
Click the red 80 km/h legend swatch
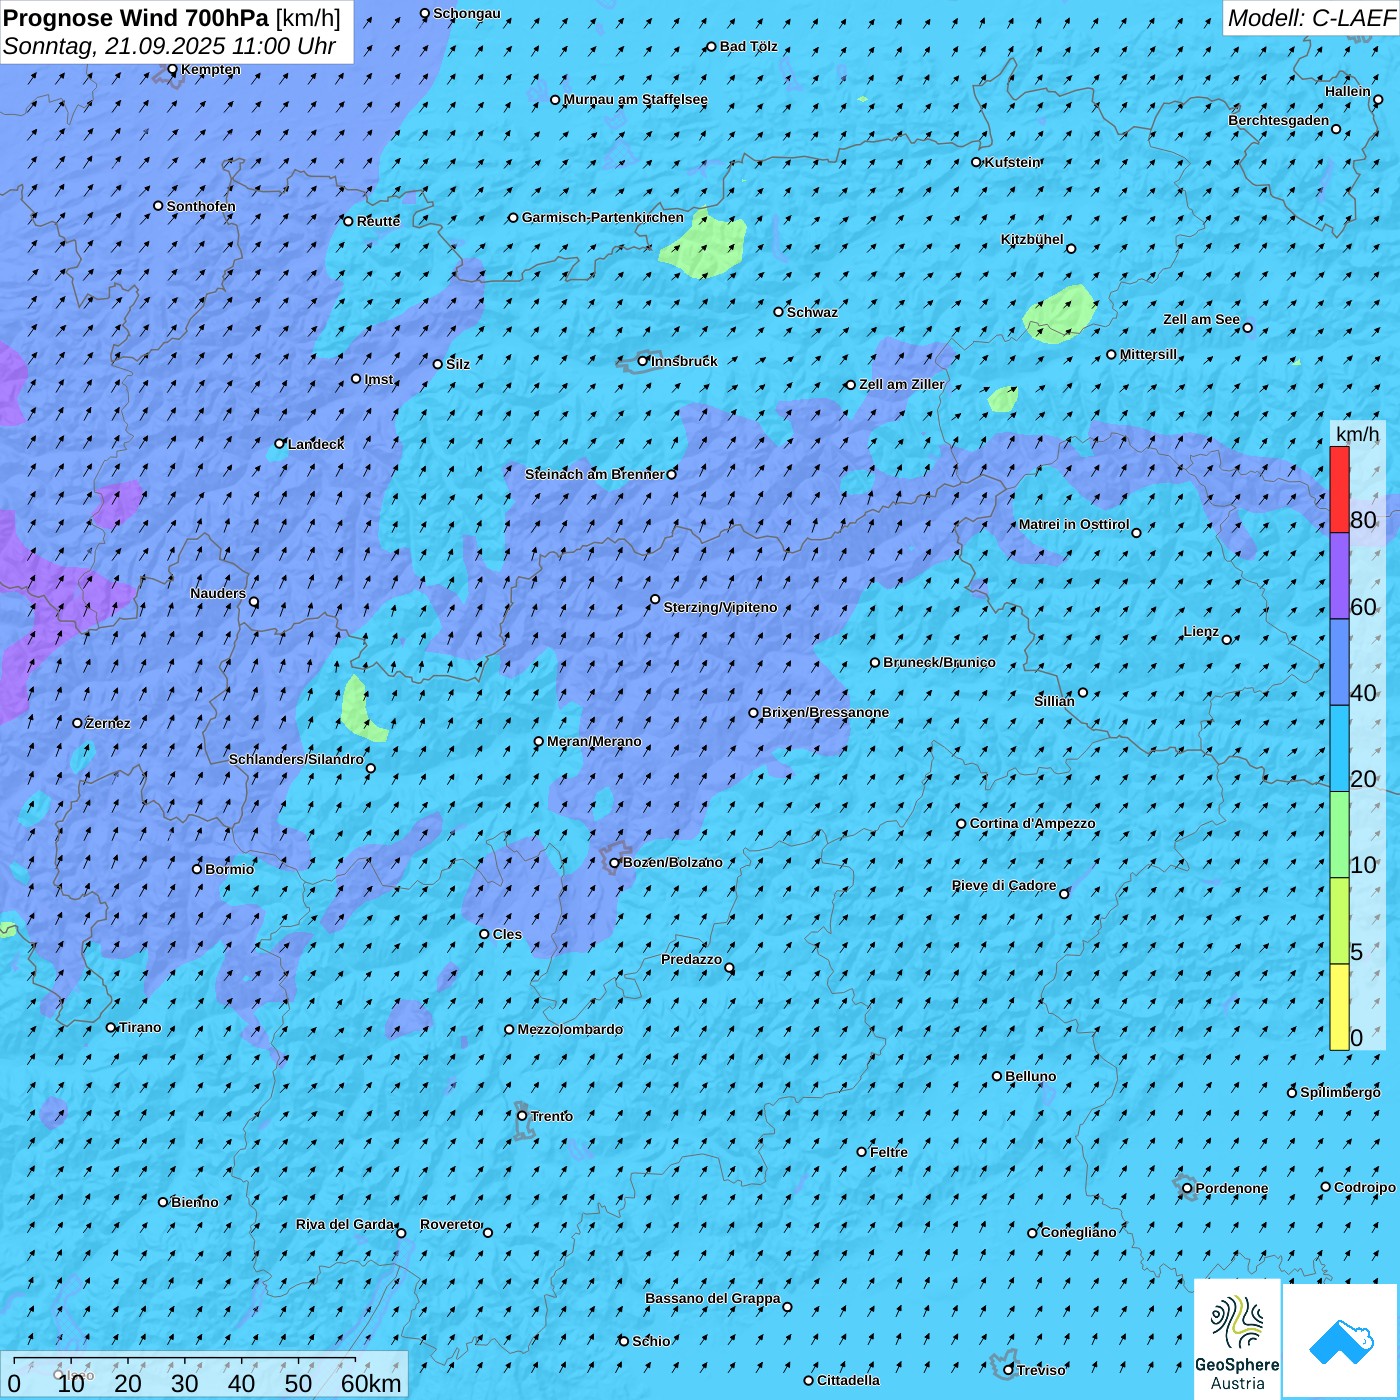coord(1339,489)
